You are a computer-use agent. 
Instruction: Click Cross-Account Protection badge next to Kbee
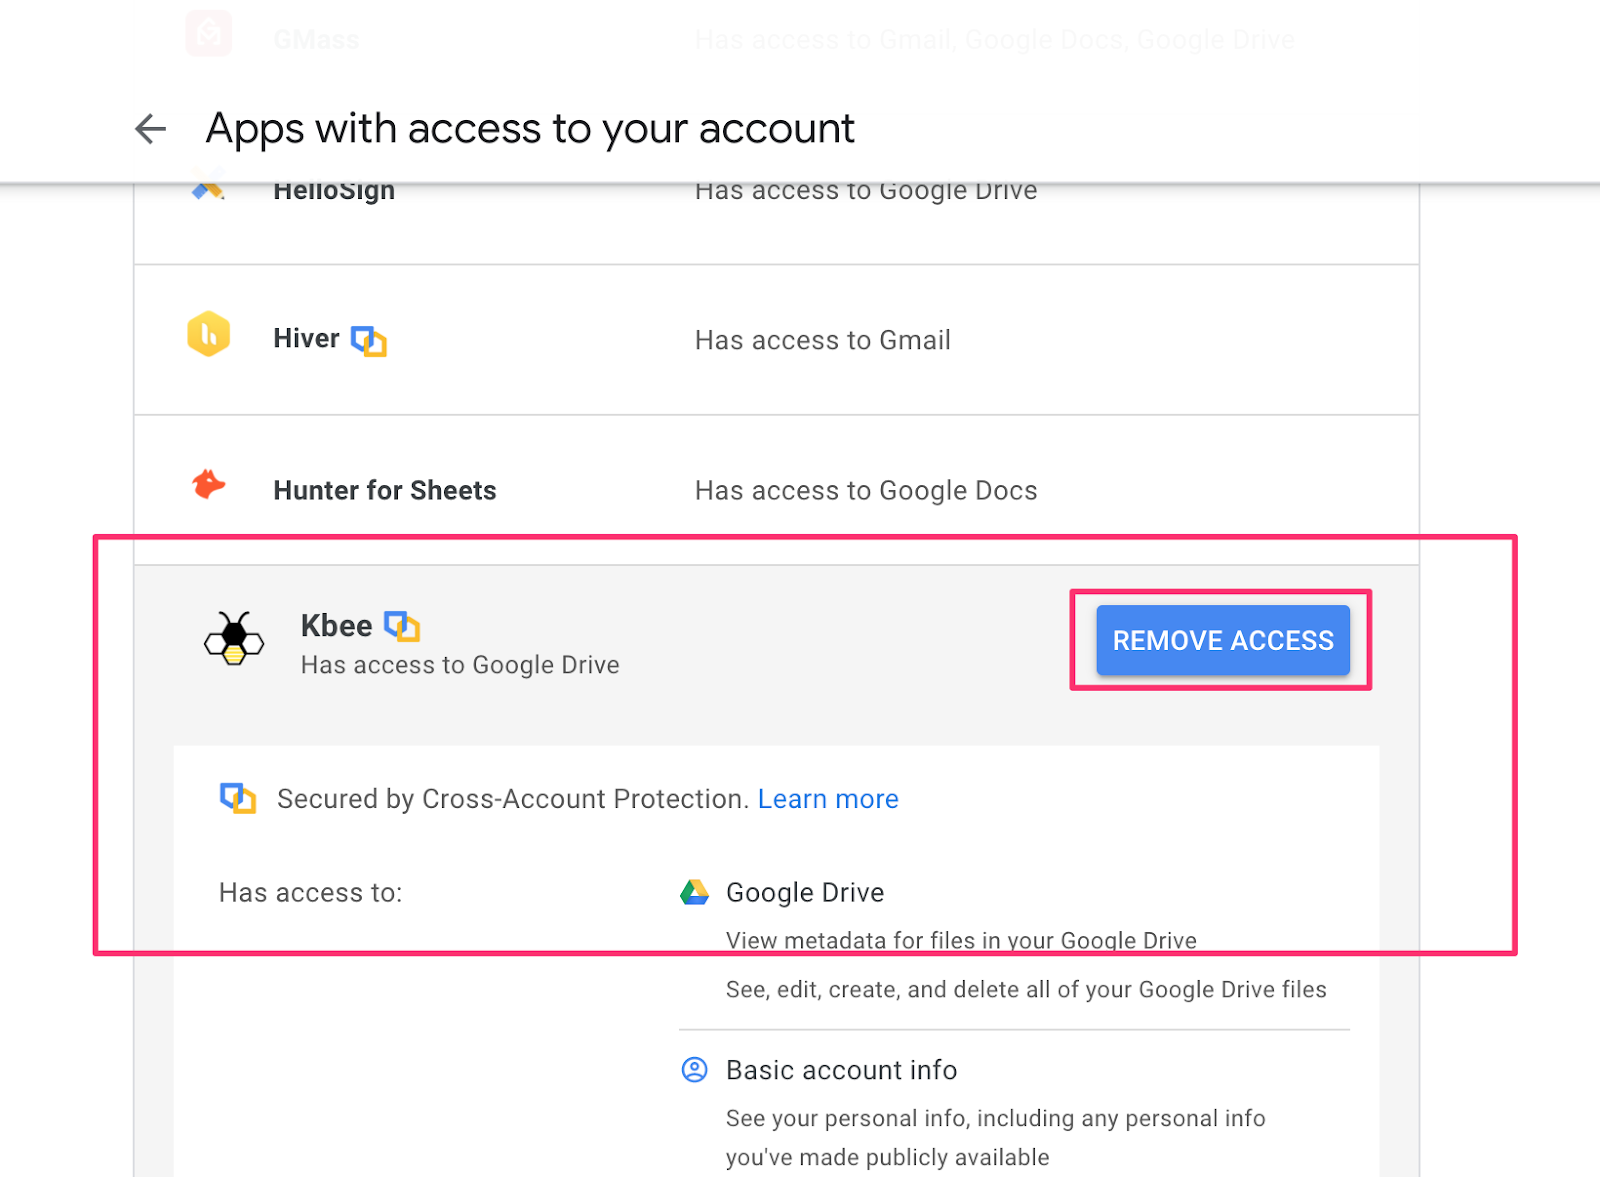[x=402, y=627]
